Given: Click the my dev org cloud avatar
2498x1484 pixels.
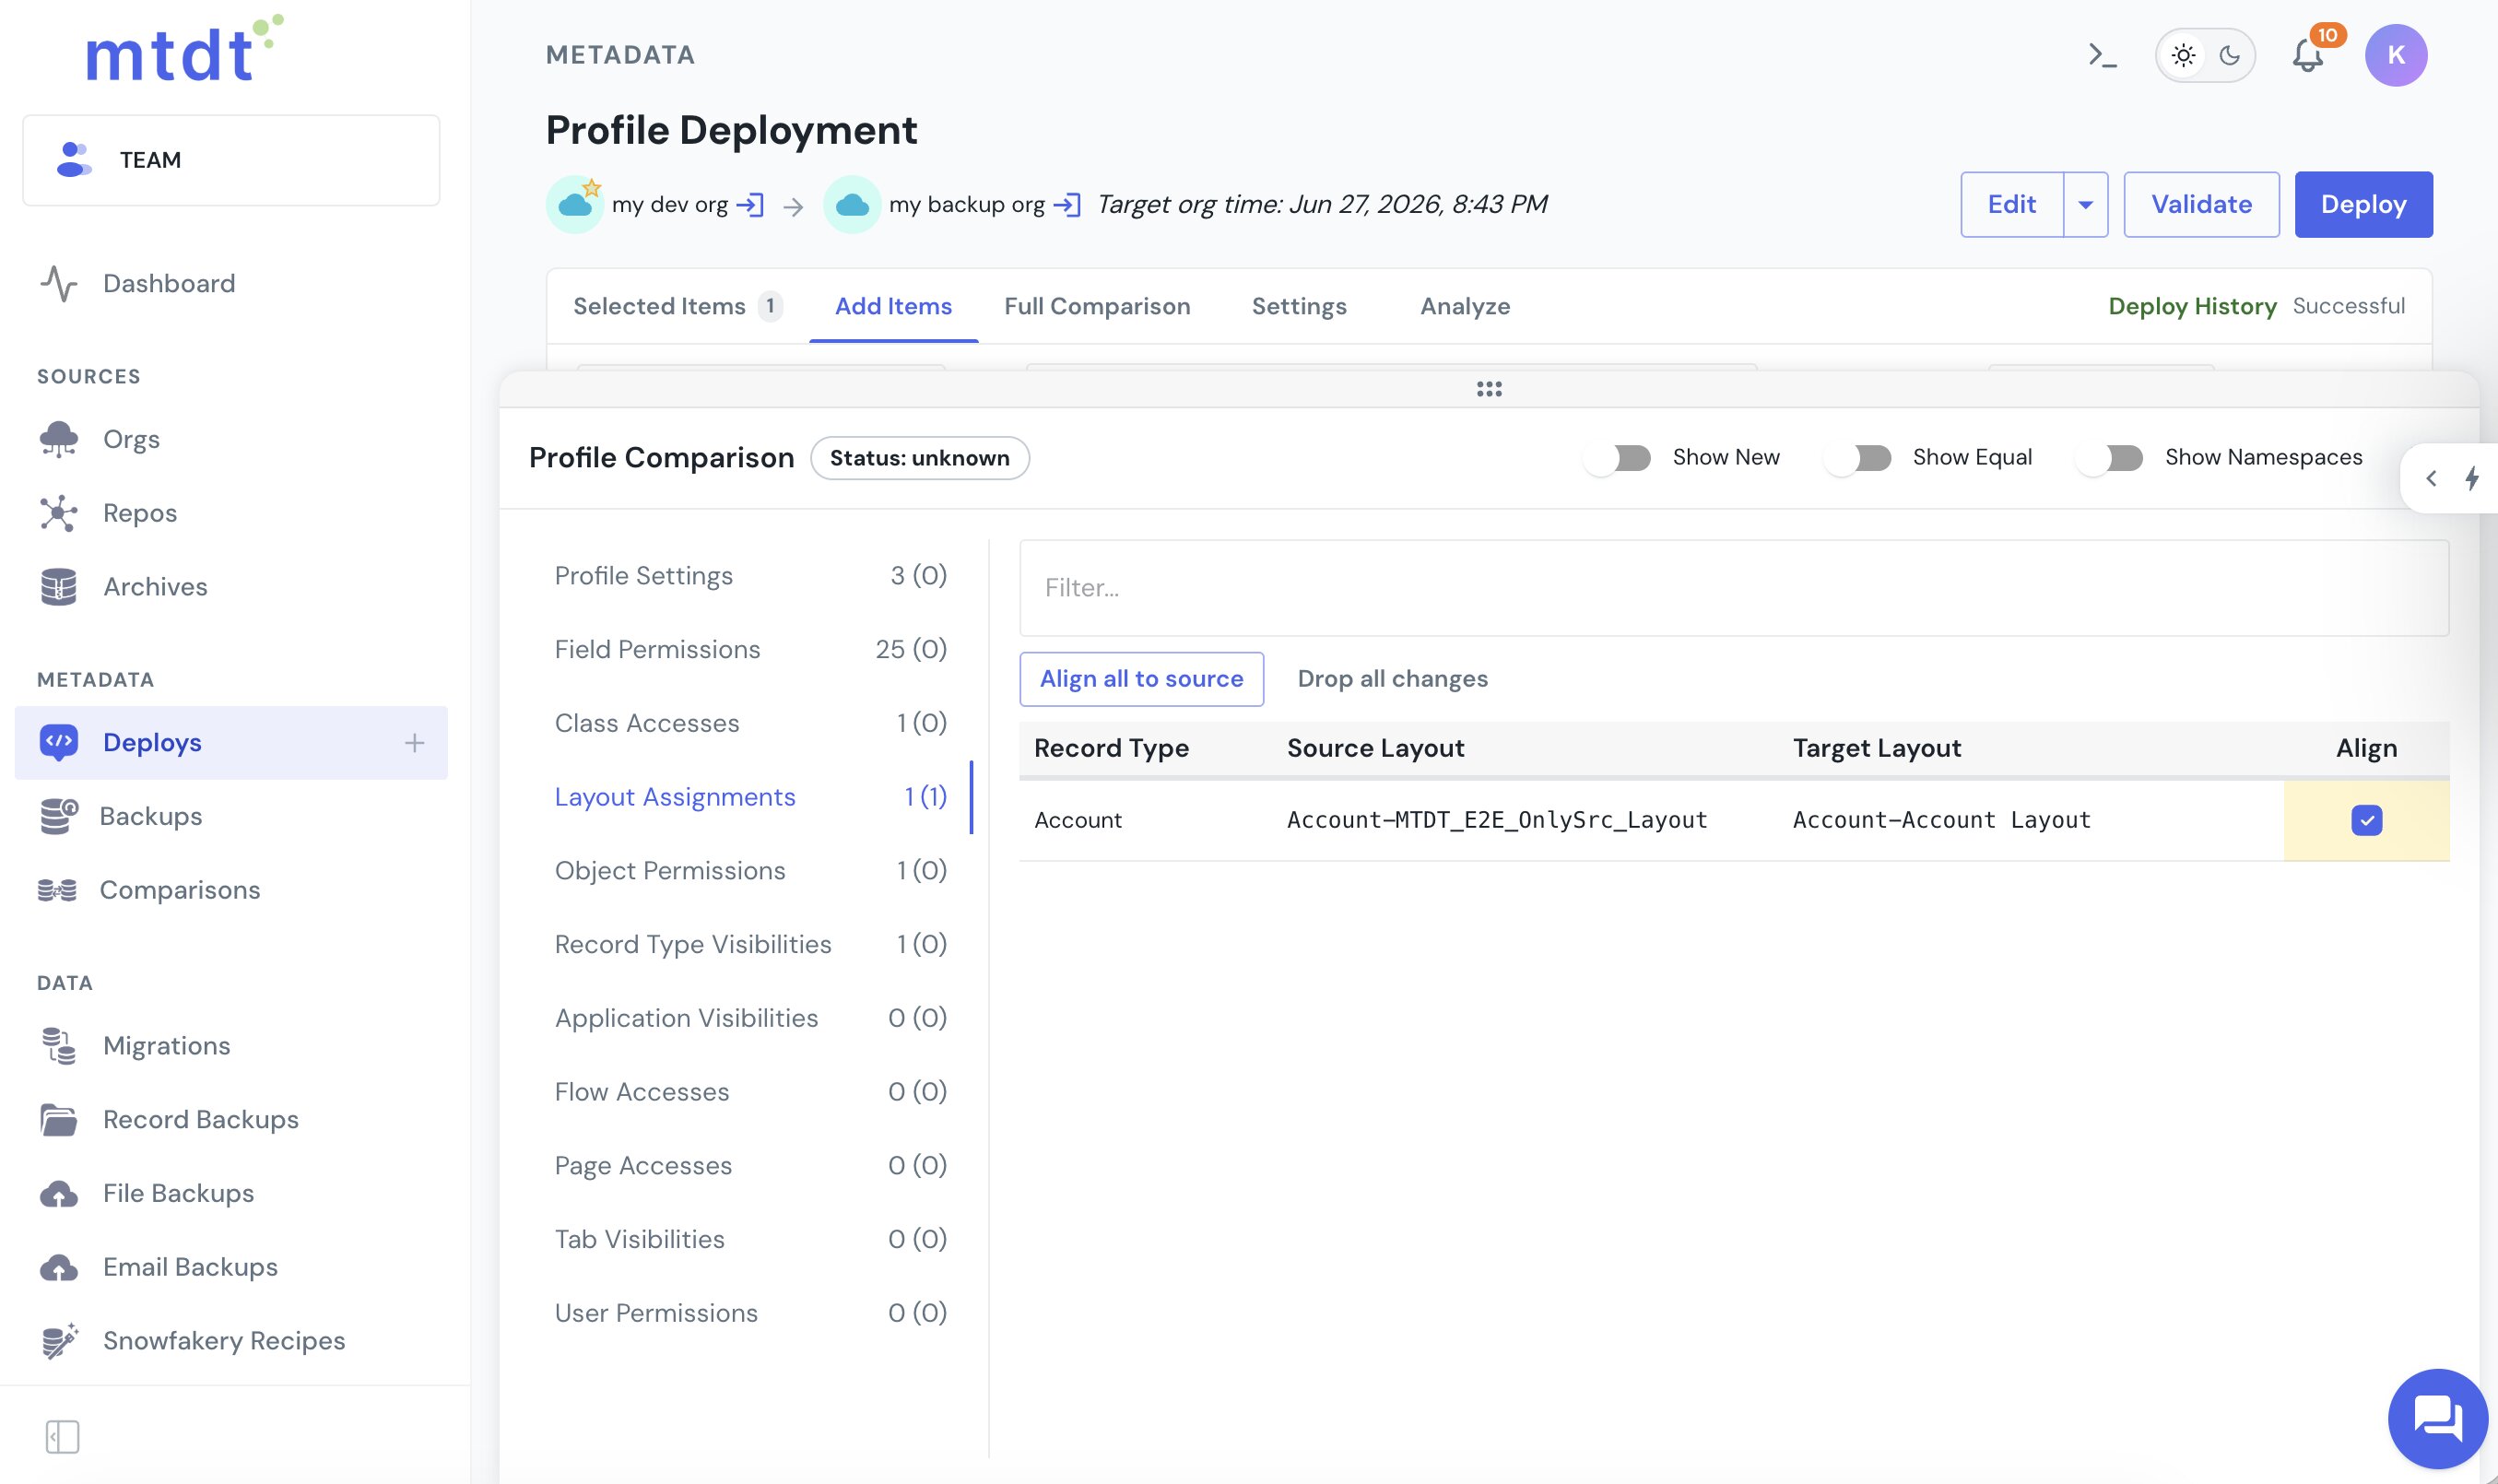Looking at the screenshot, I should (575, 204).
